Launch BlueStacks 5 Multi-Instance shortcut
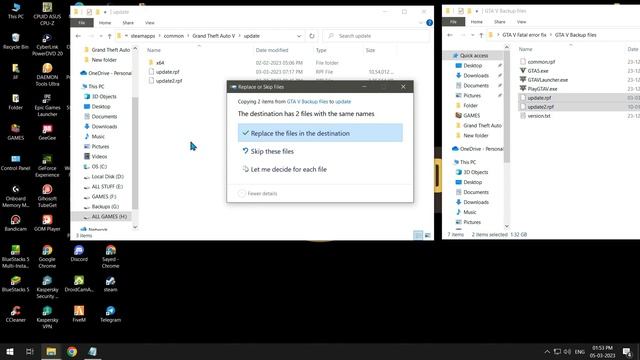640x360 pixels. pos(16,257)
